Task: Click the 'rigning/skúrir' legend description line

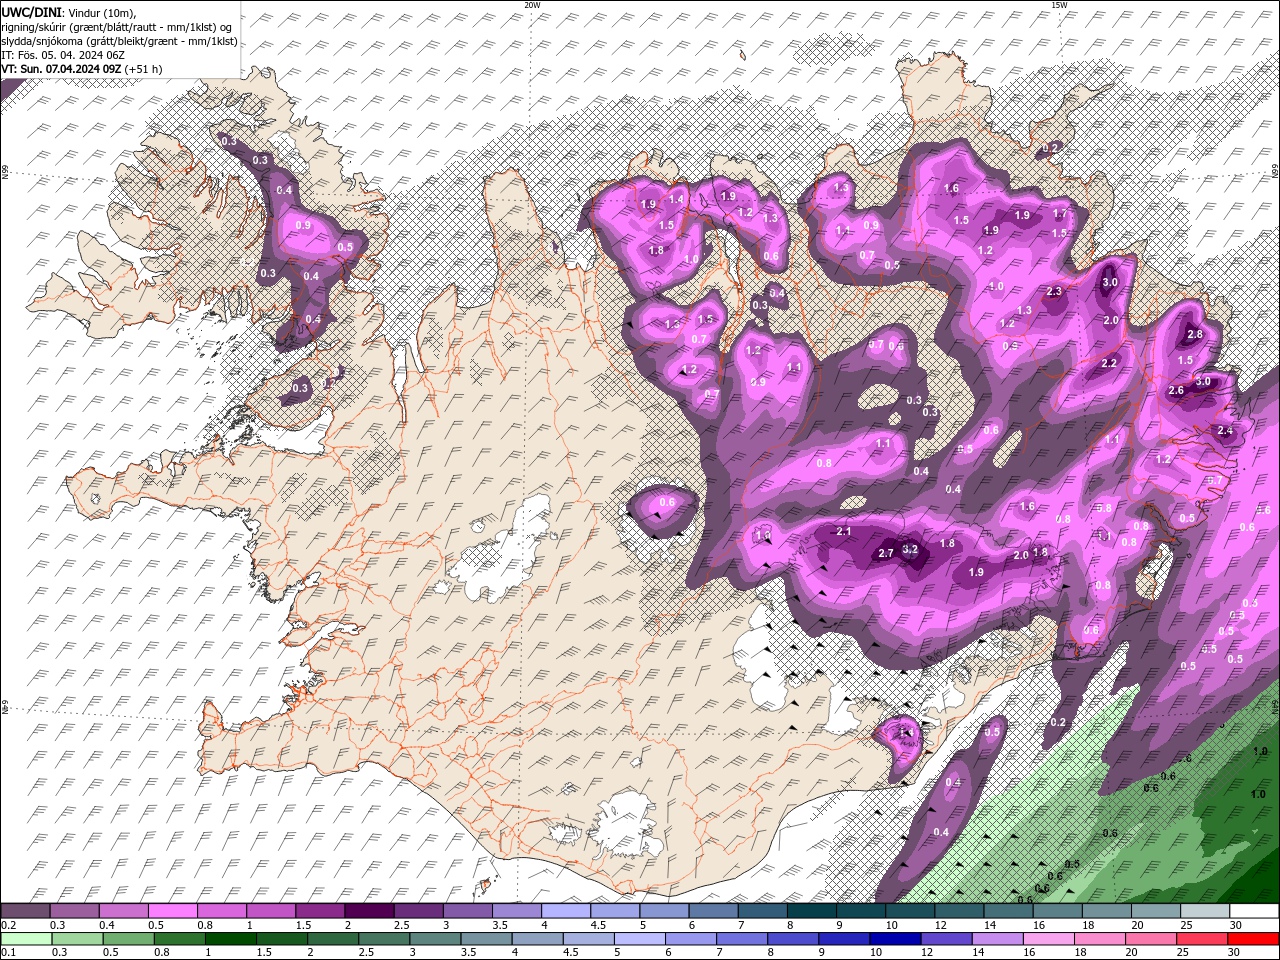Action: [x=116, y=27]
